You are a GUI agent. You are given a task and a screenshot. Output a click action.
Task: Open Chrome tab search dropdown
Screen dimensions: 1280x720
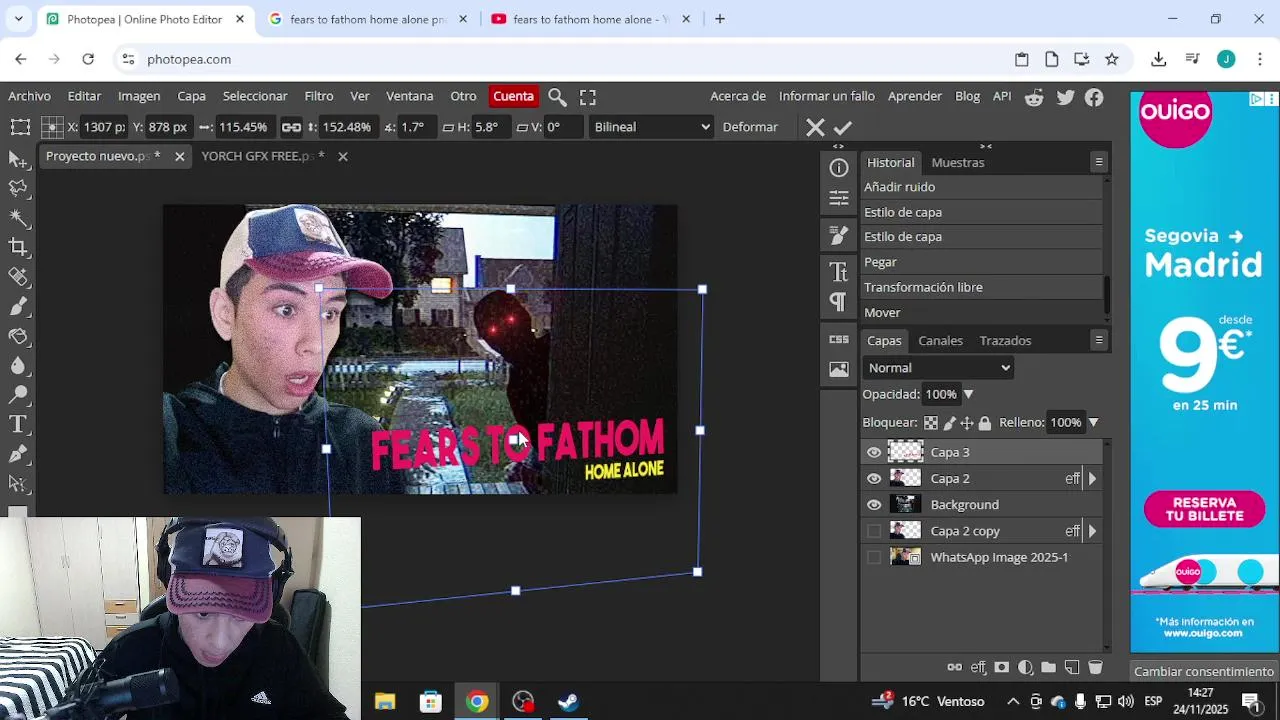pyautogui.click(x=18, y=19)
